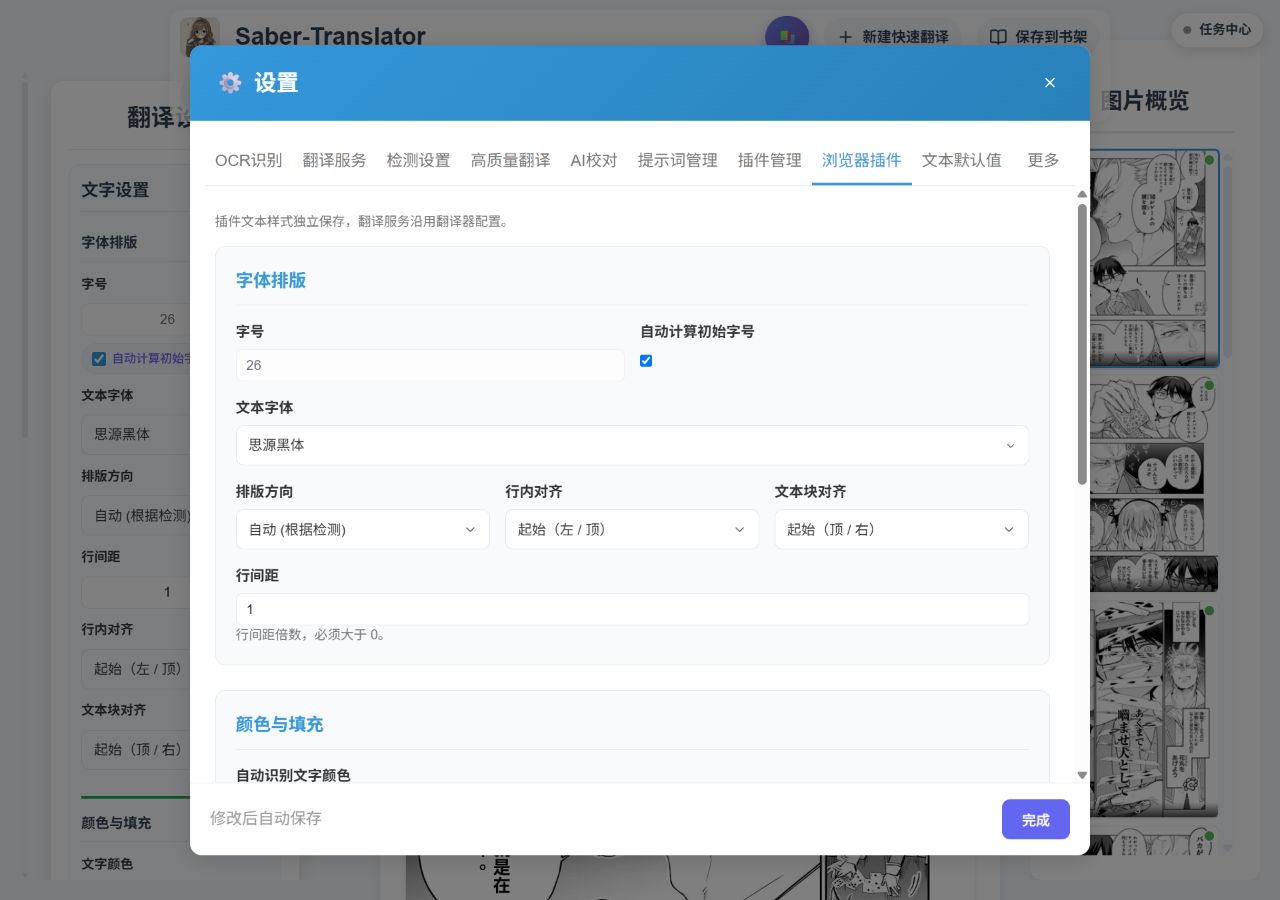Select the 高质量翻译 tab

pyautogui.click(x=511, y=160)
